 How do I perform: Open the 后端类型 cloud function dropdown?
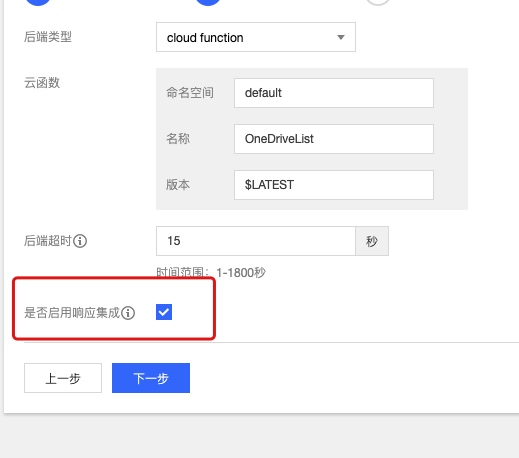256,37
